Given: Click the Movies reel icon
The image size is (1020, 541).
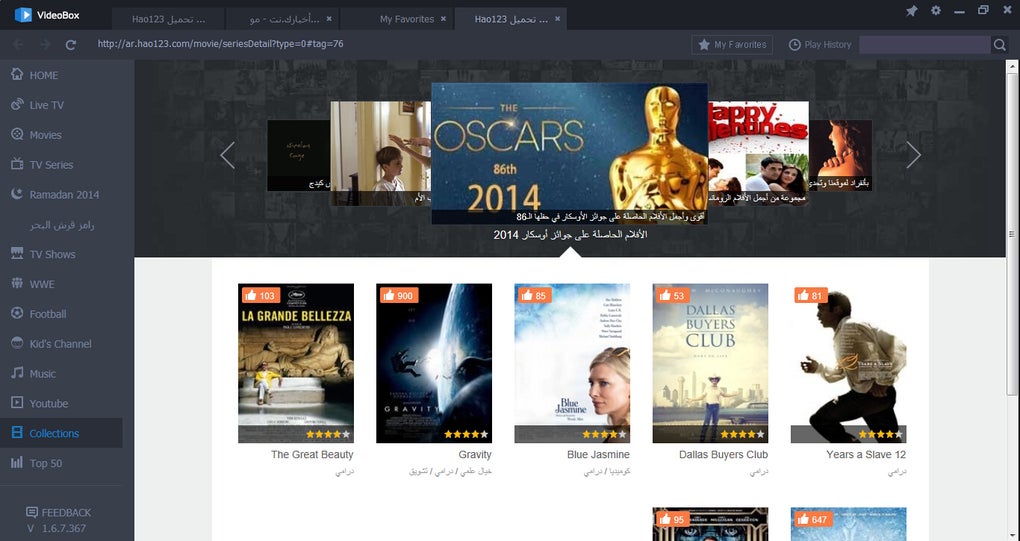Looking at the screenshot, I should (x=17, y=134).
